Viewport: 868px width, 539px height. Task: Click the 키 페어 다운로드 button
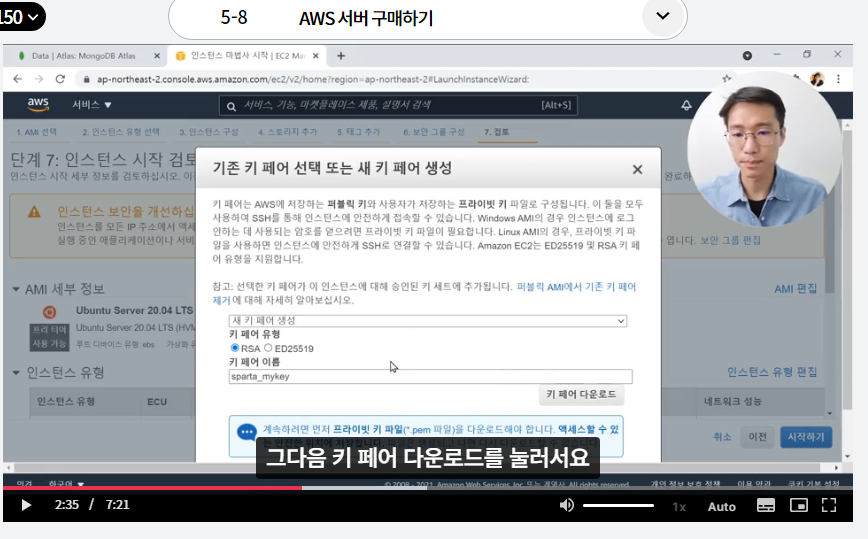coord(581,395)
